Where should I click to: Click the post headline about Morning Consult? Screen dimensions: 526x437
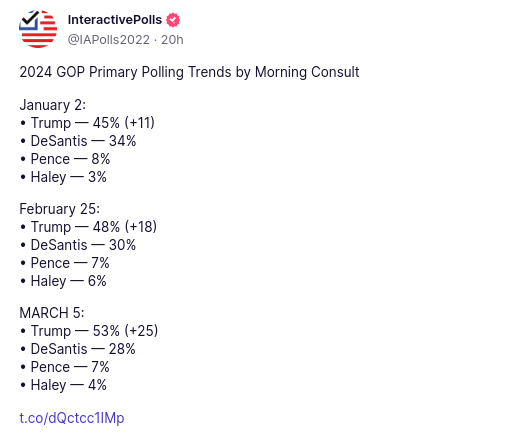click(x=189, y=72)
